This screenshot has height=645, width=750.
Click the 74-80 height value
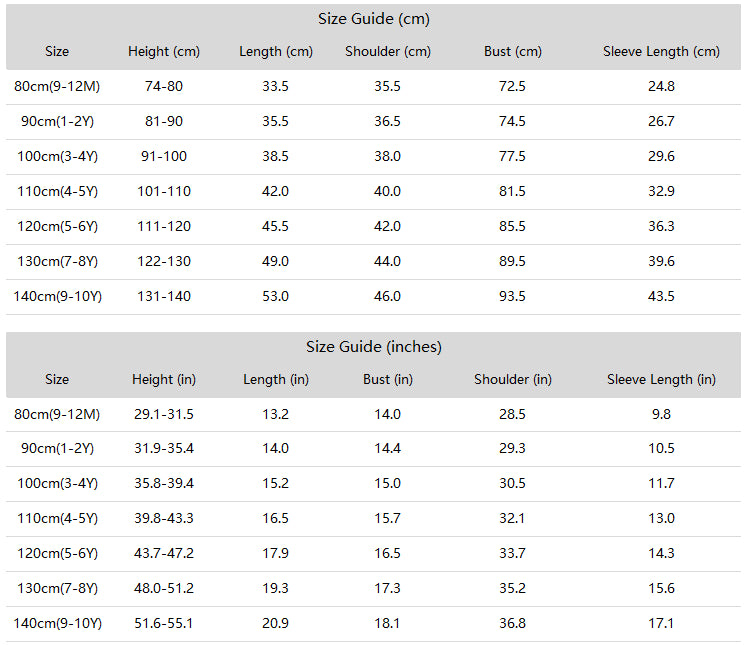pos(164,86)
